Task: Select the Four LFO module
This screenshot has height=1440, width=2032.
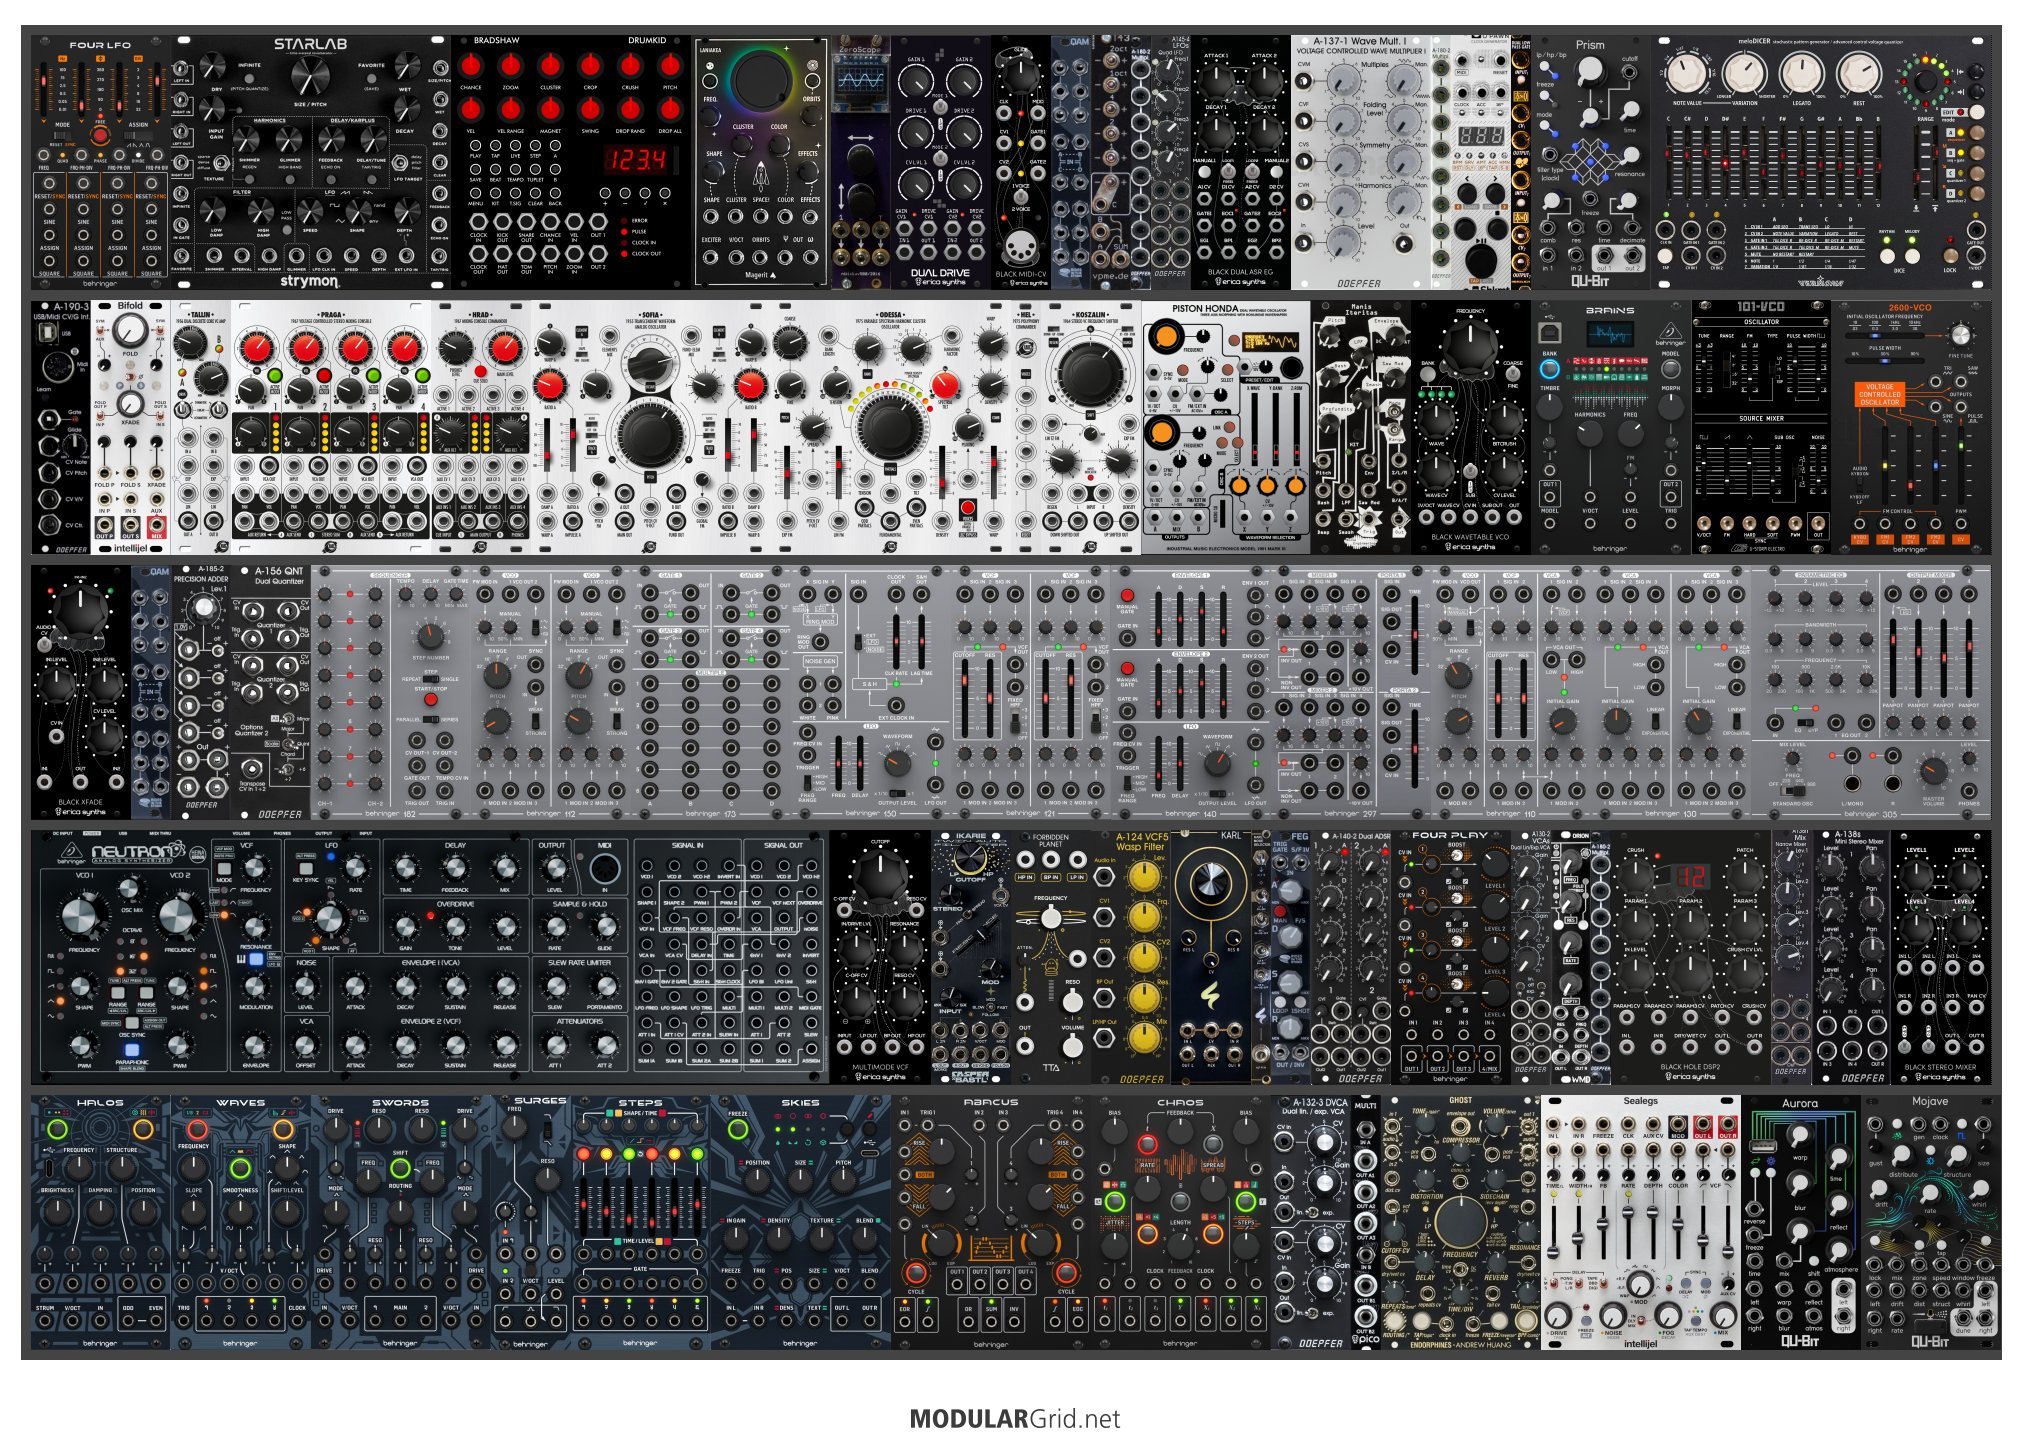Action: 100,162
